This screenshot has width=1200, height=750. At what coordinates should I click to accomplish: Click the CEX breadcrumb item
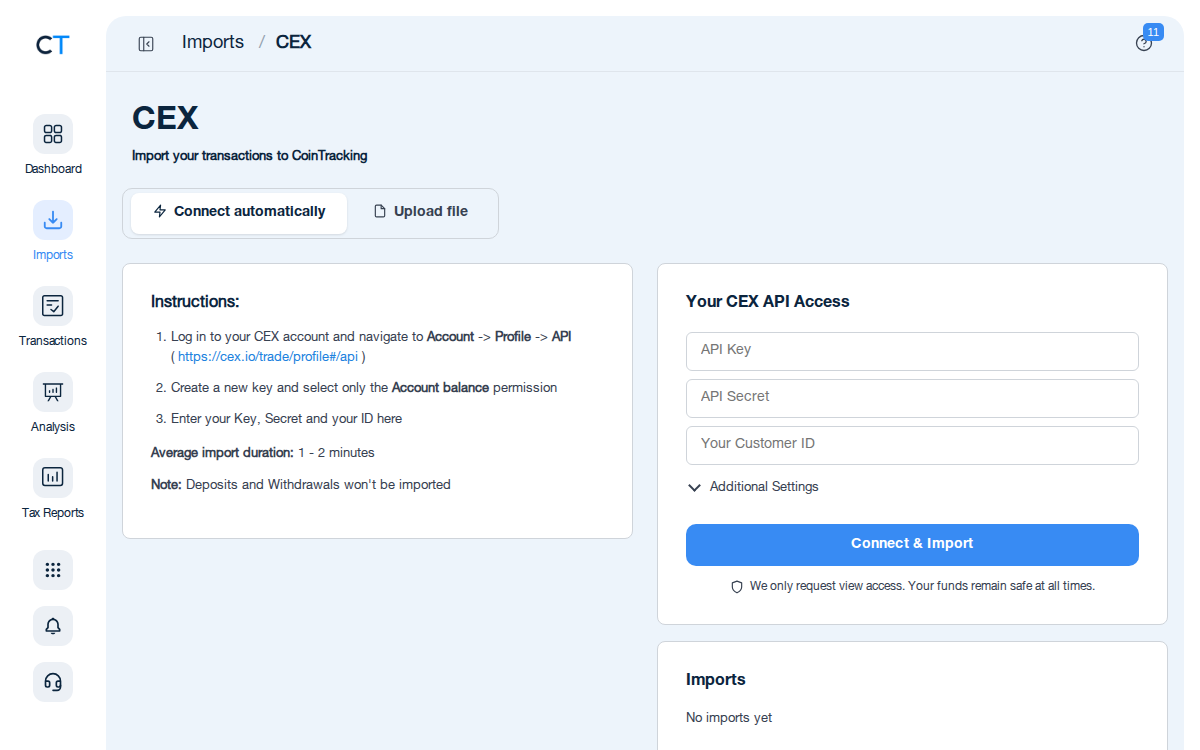pos(294,42)
